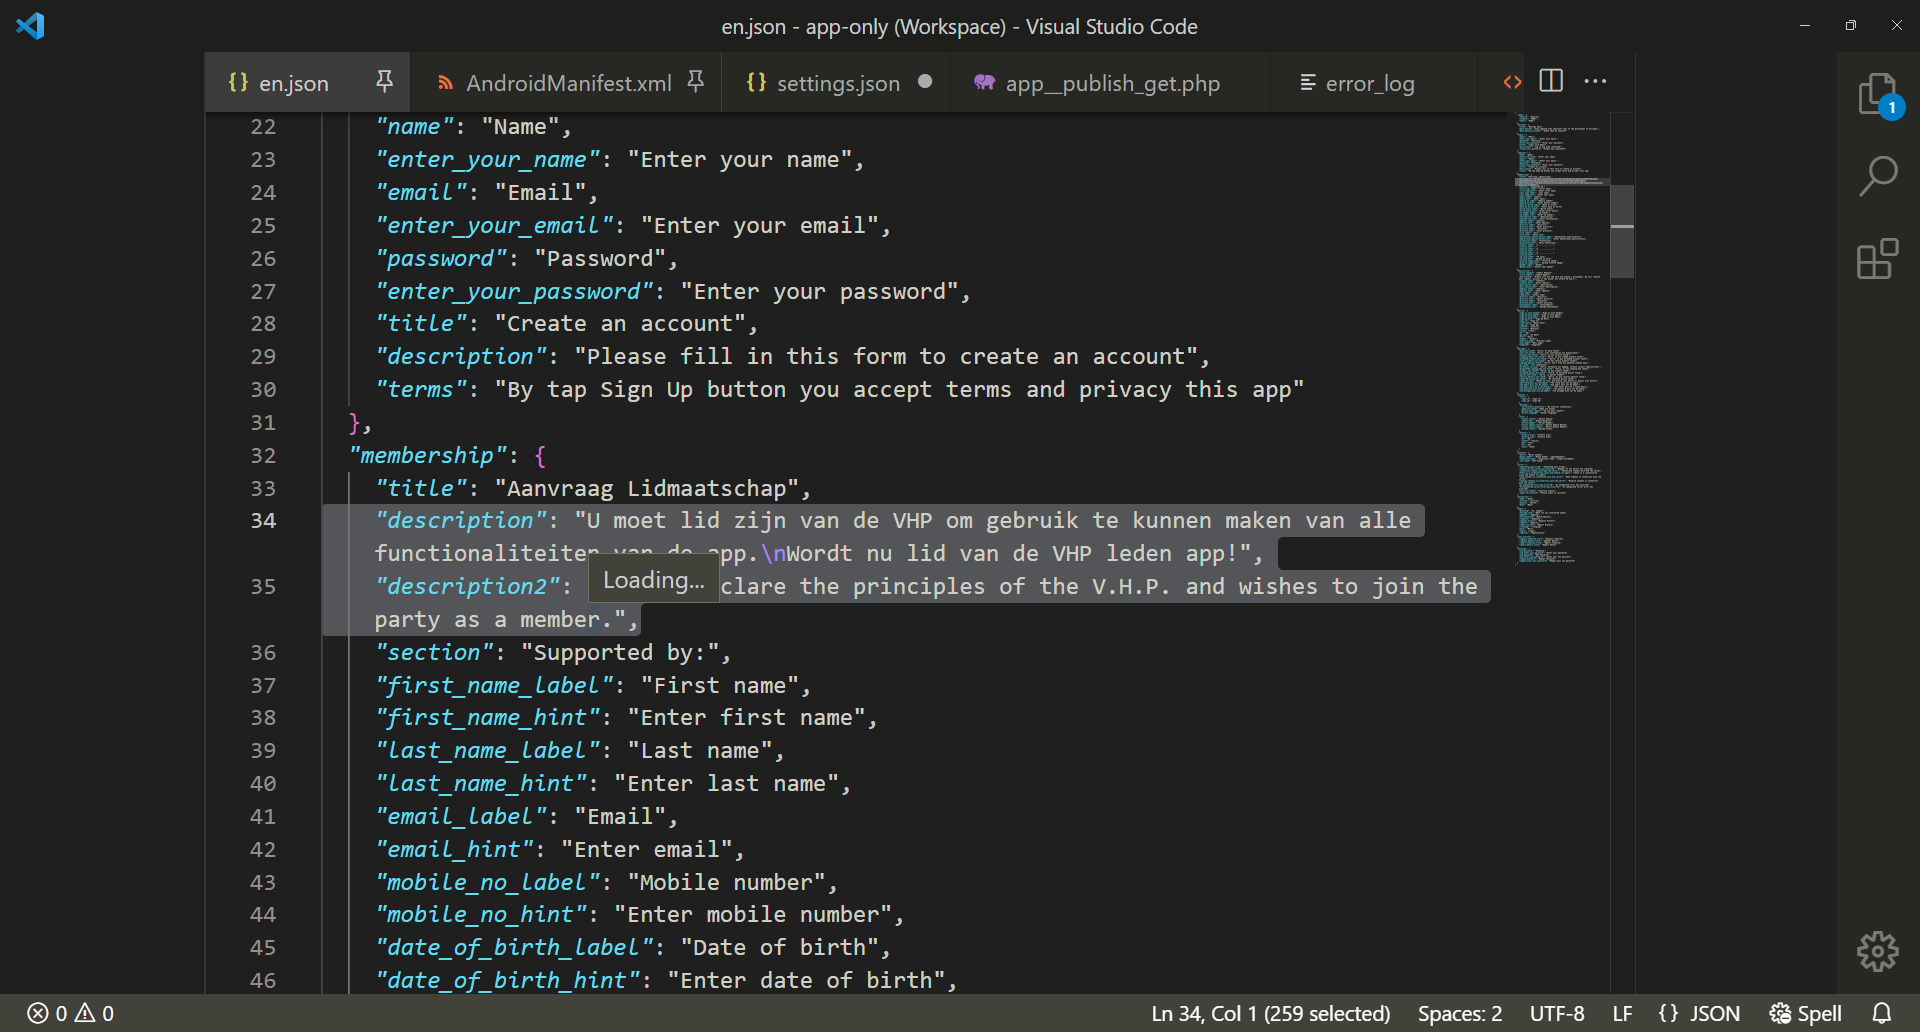This screenshot has width=1920, height=1032.
Task: Click line number 40 in the gutter
Action: click(x=263, y=784)
